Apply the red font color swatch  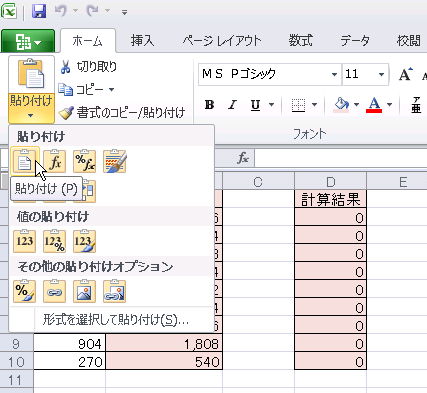[374, 105]
